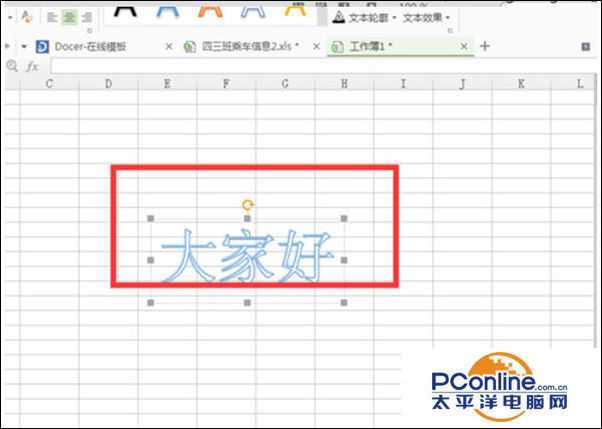
Task: Select column H header
Action: 344,83
